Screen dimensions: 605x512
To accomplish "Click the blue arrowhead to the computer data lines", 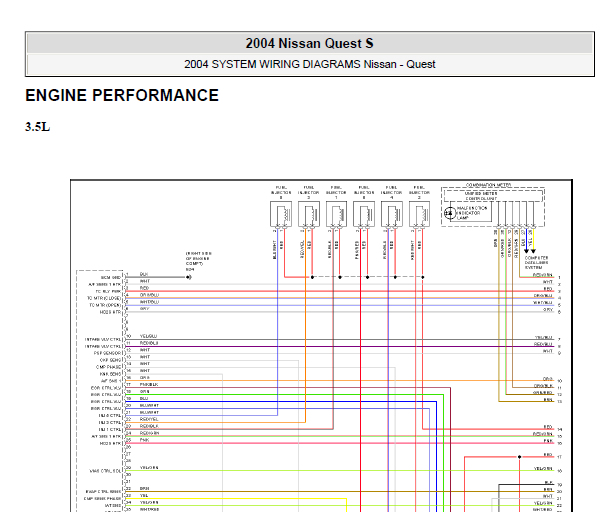I will 526,251.
